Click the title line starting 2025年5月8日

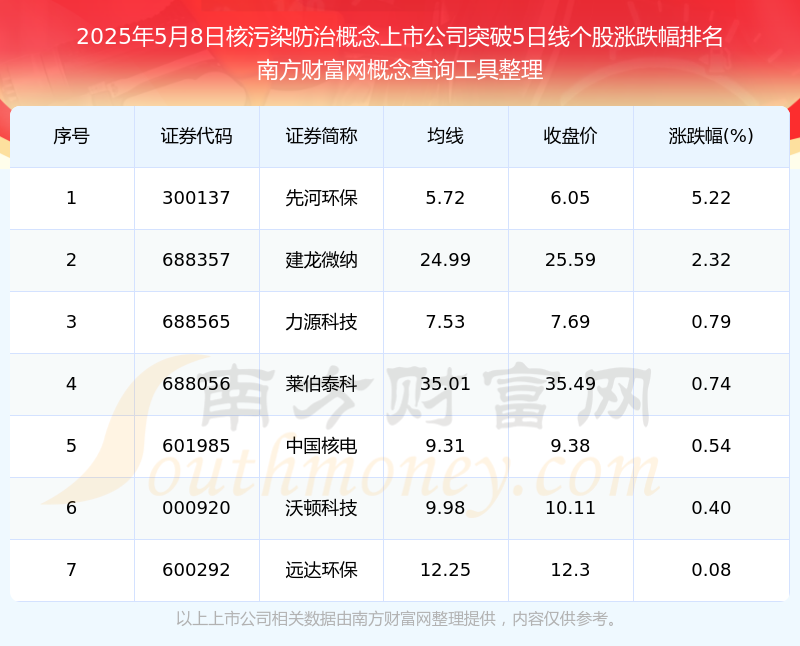tap(400, 37)
